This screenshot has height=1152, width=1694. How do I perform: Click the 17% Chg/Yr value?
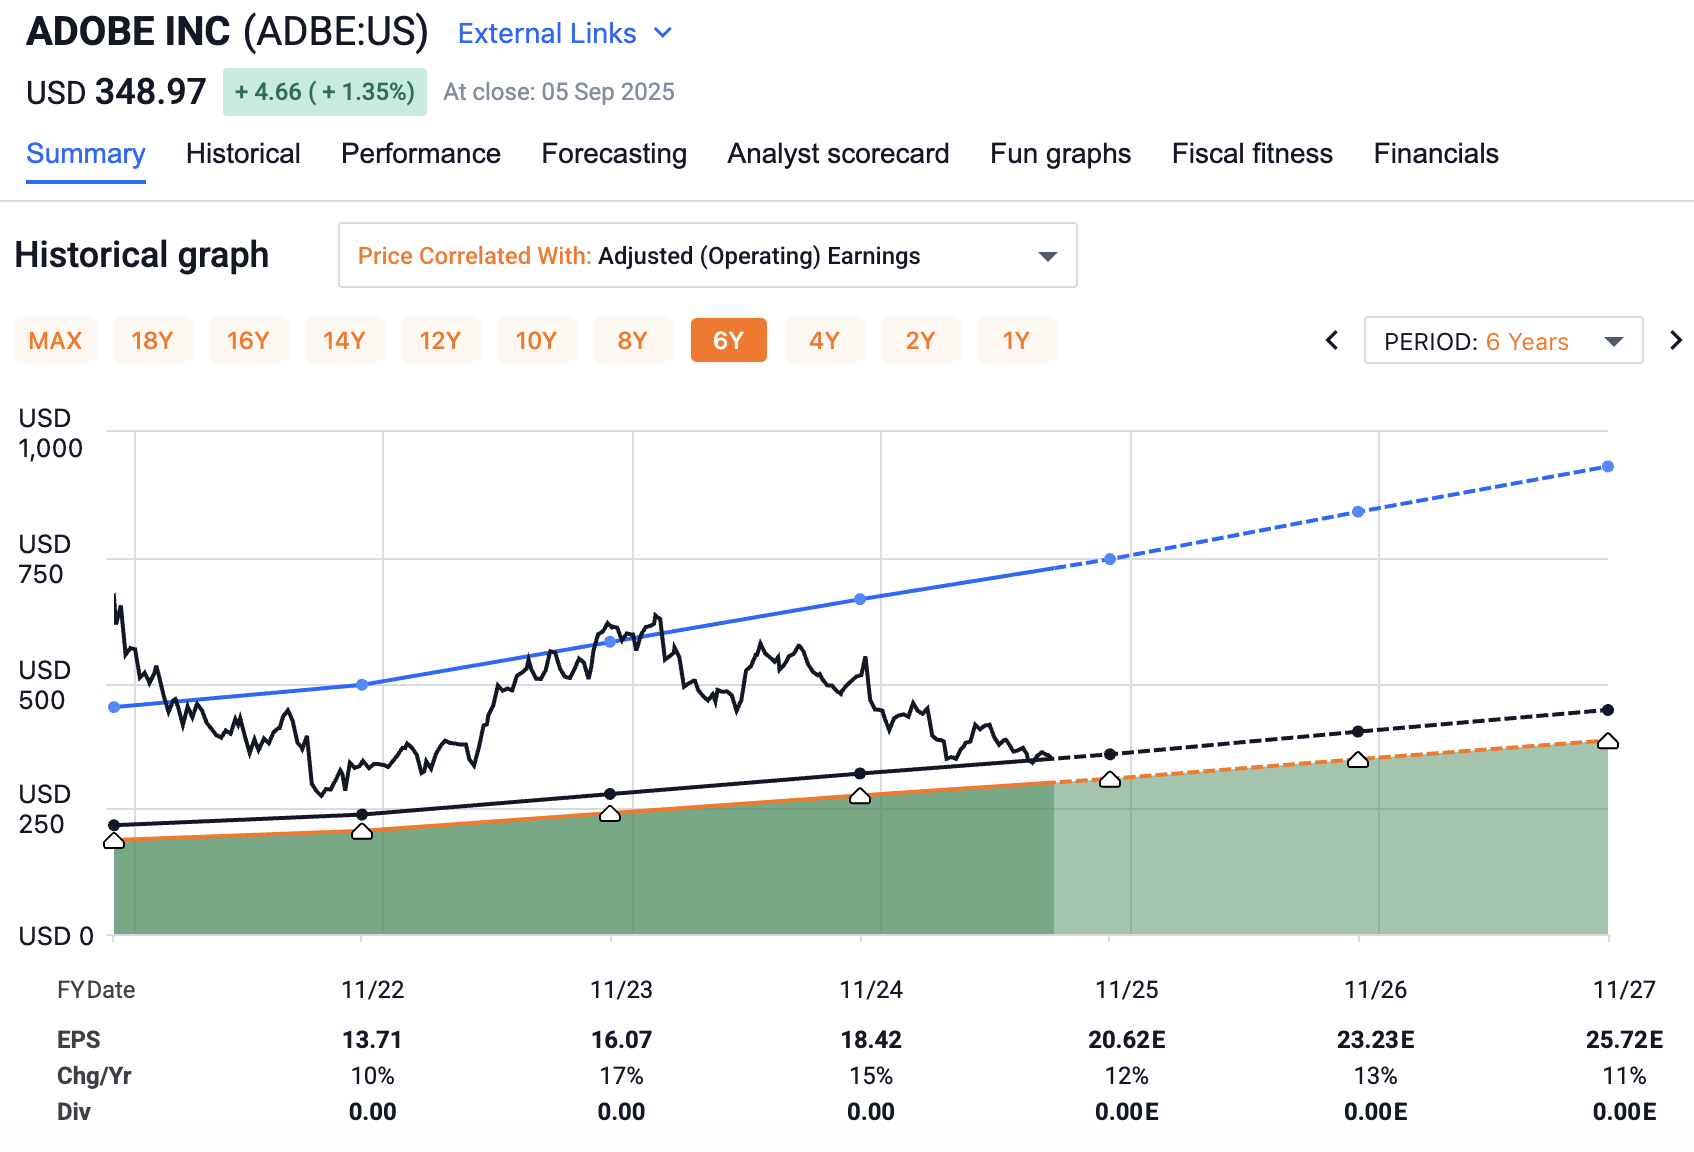(x=621, y=1076)
